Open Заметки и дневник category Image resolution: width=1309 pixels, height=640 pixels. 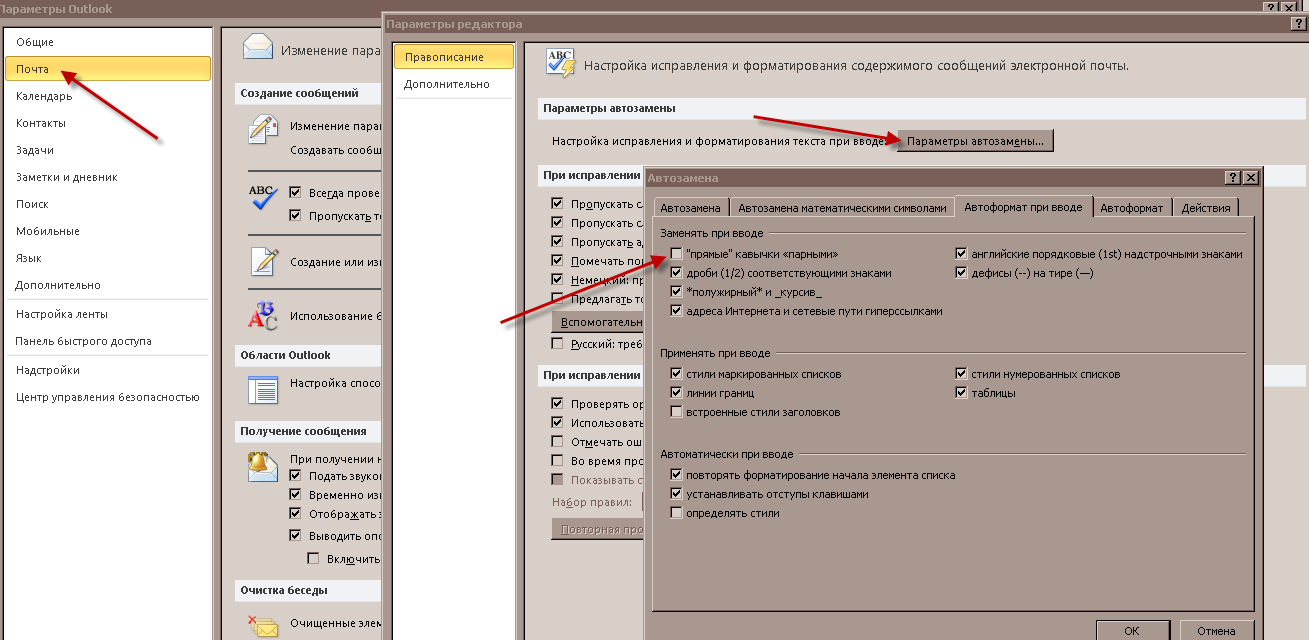(x=108, y=177)
